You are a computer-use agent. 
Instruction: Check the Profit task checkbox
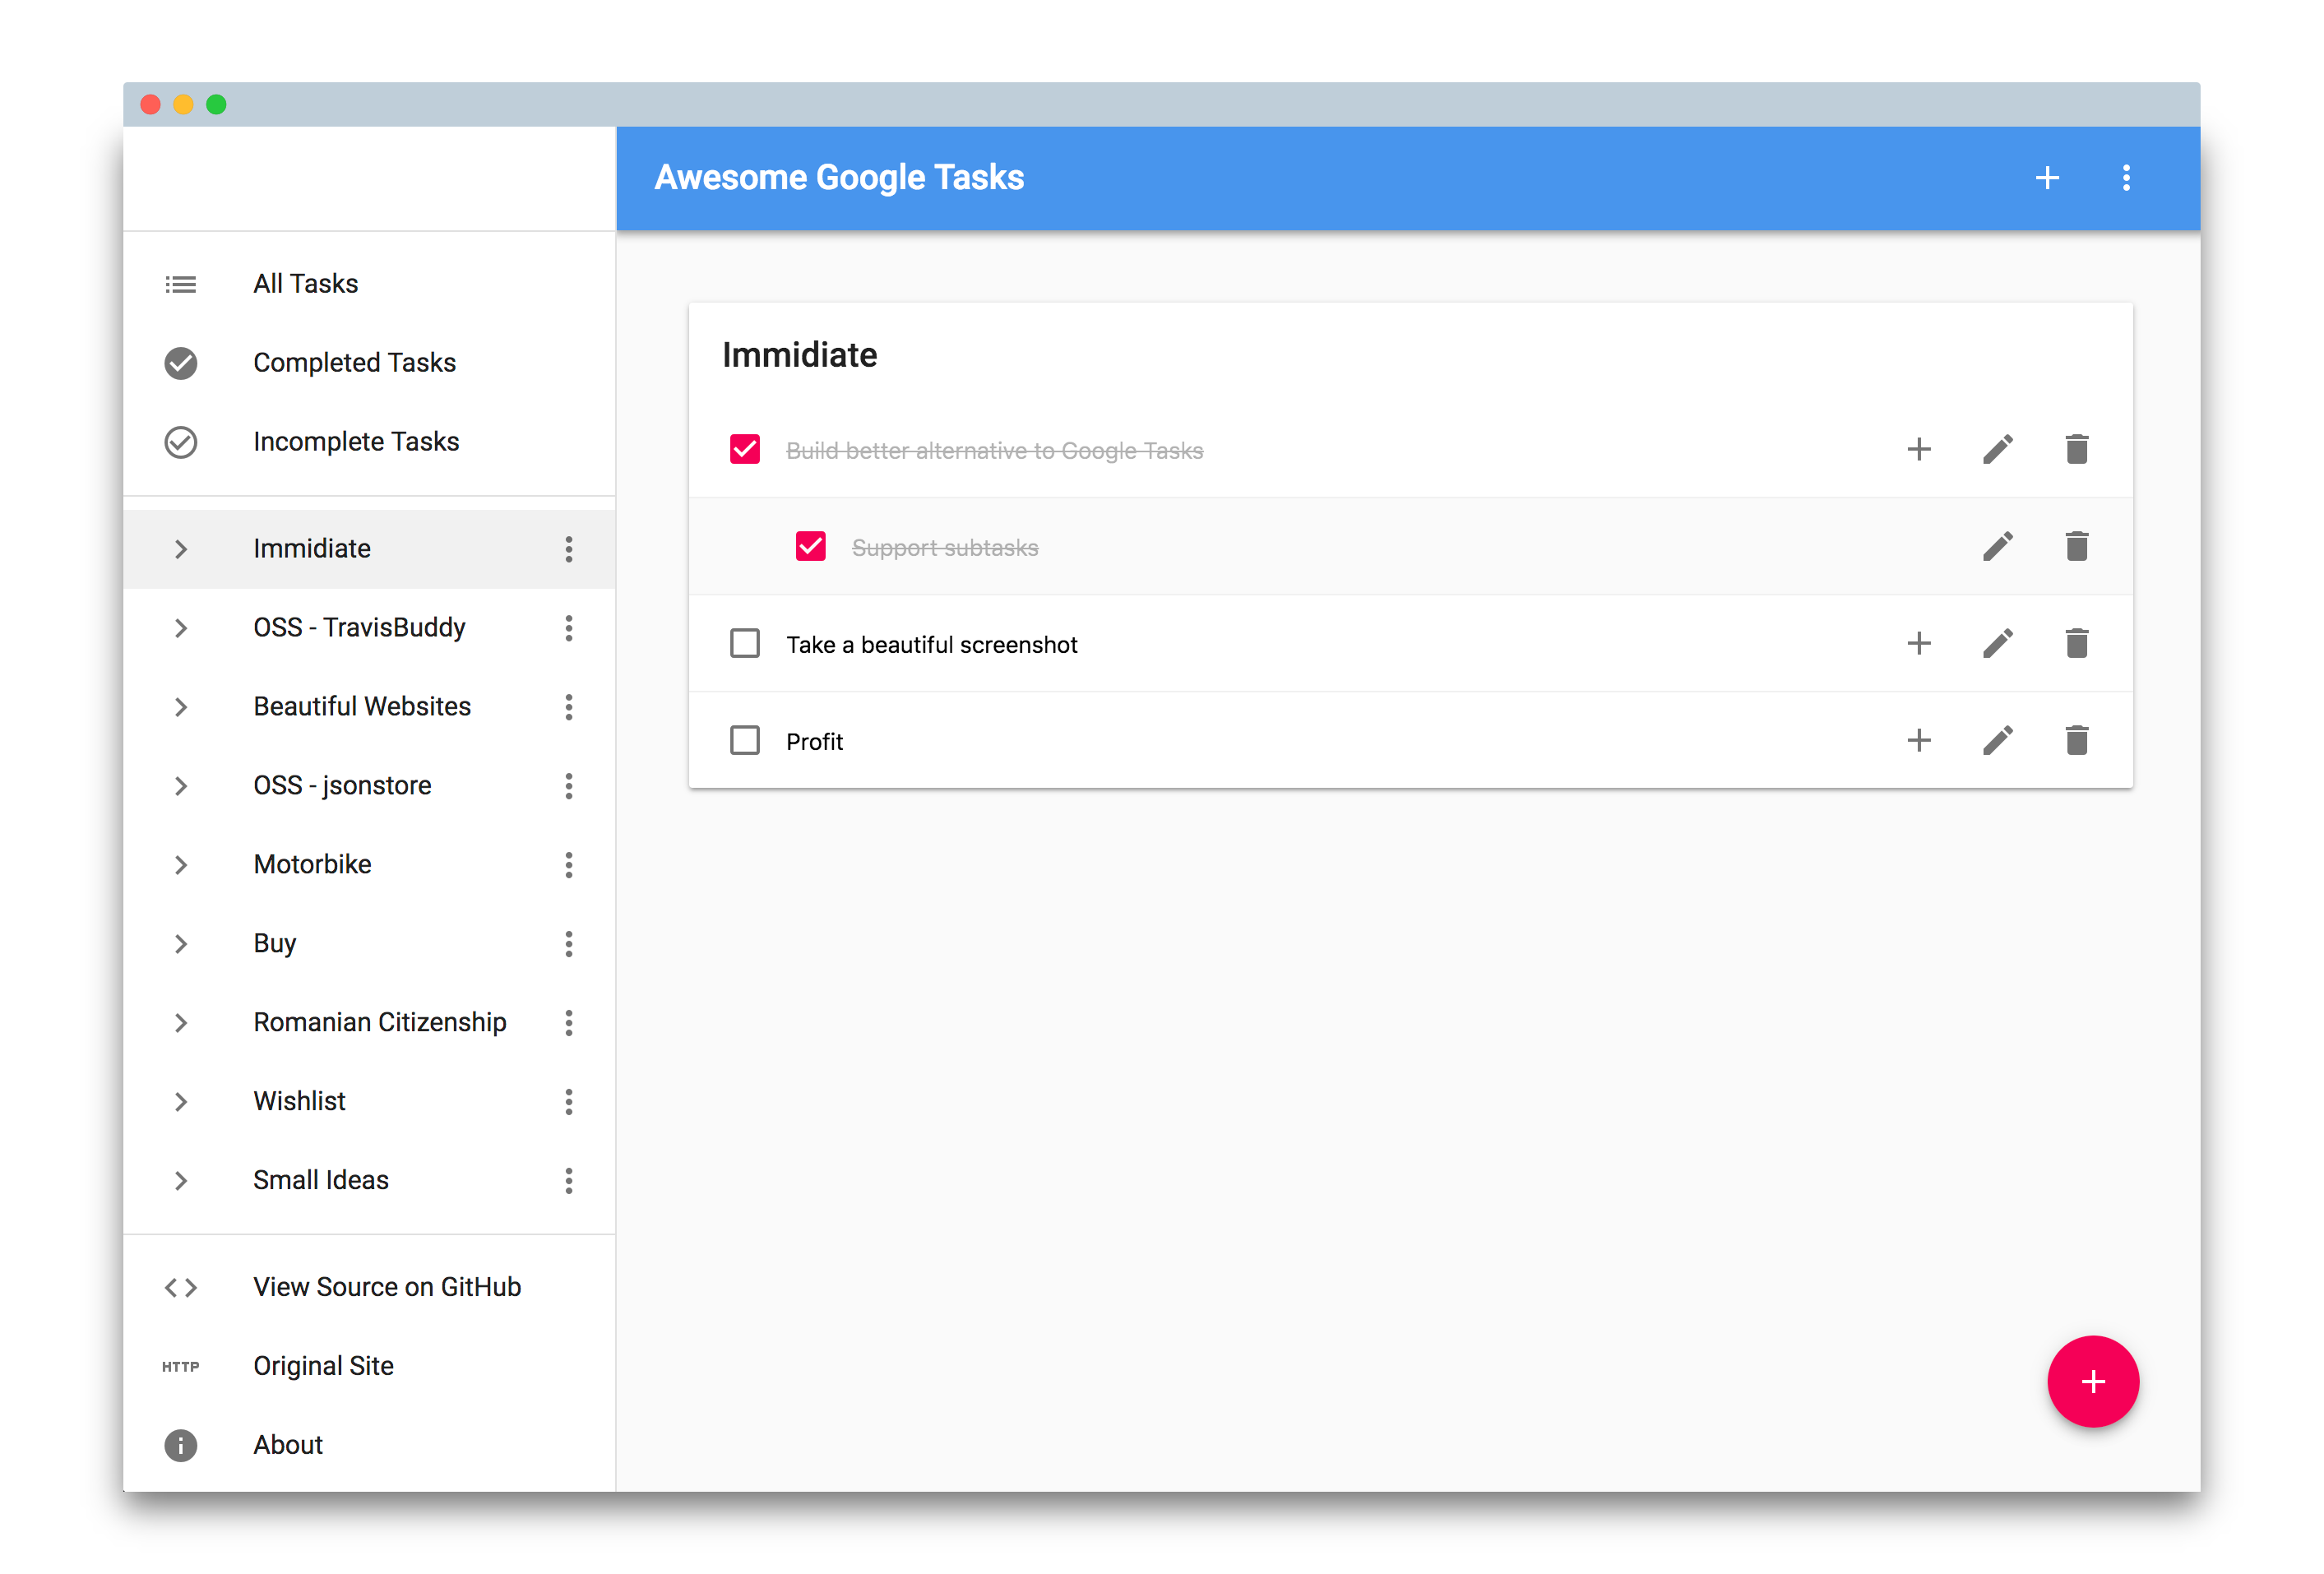[744, 741]
